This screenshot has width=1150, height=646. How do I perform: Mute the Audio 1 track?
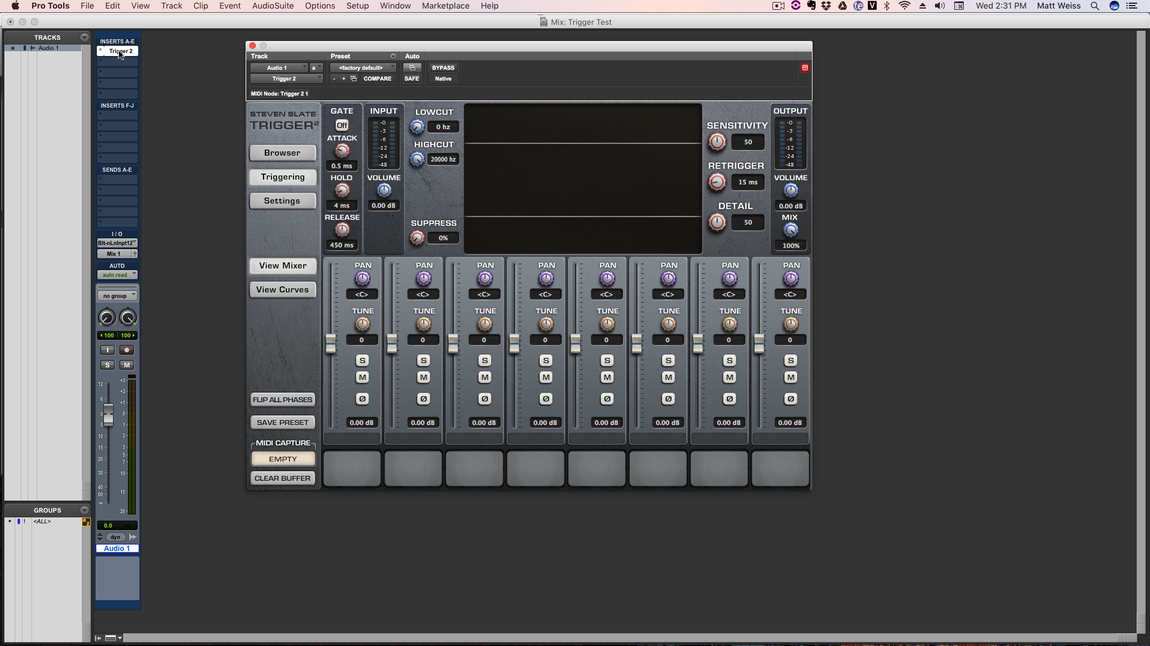point(127,364)
